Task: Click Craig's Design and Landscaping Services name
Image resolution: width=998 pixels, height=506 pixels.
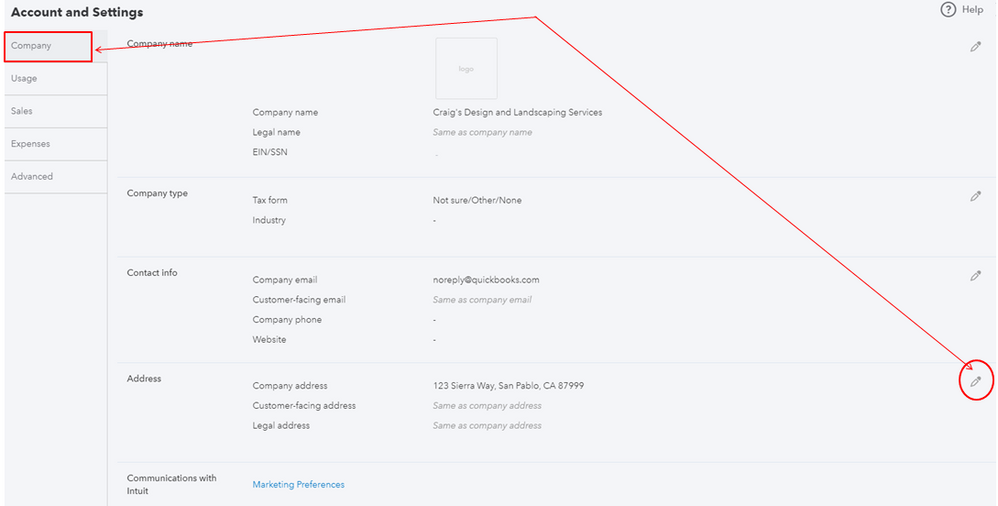Action: click(517, 113)
